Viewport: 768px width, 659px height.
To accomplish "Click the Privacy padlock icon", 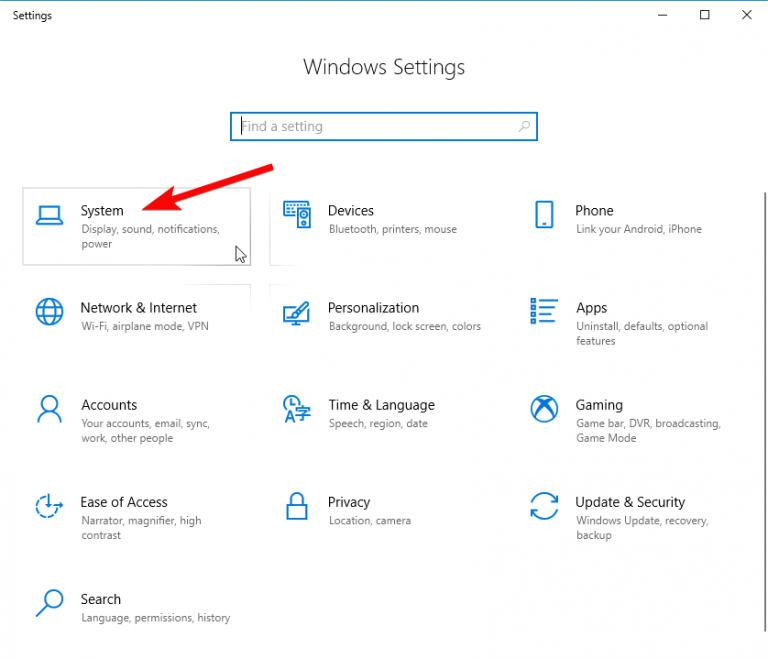I will coord(297,506).
